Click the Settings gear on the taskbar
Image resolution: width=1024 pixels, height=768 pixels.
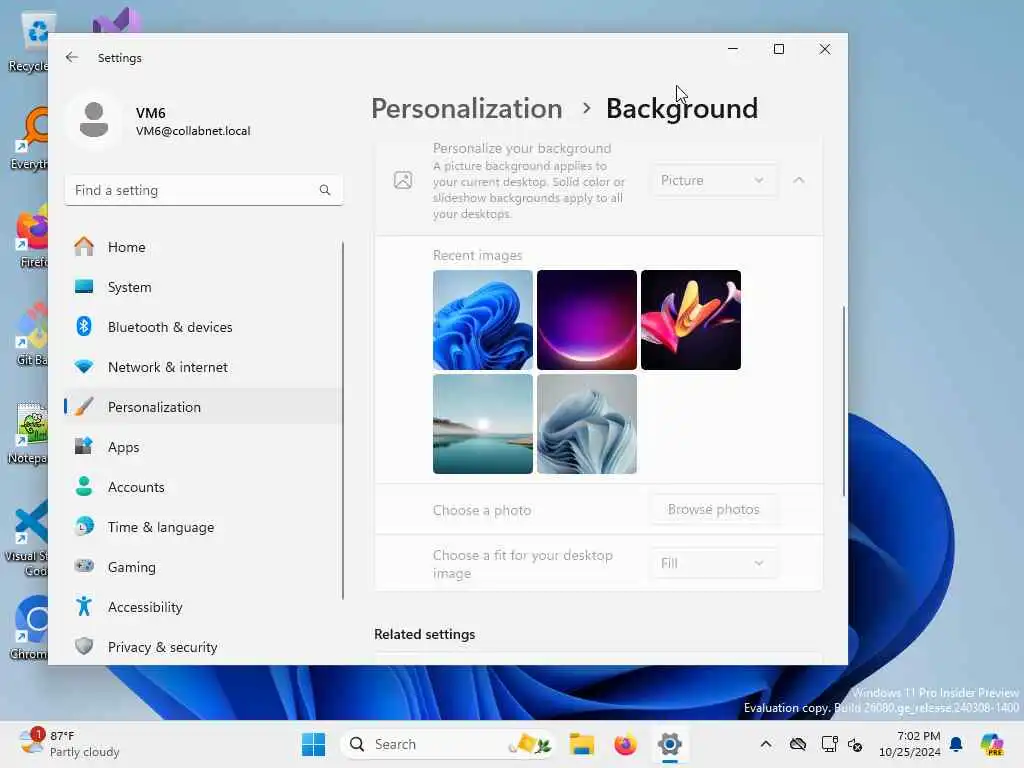click(669, 744)
